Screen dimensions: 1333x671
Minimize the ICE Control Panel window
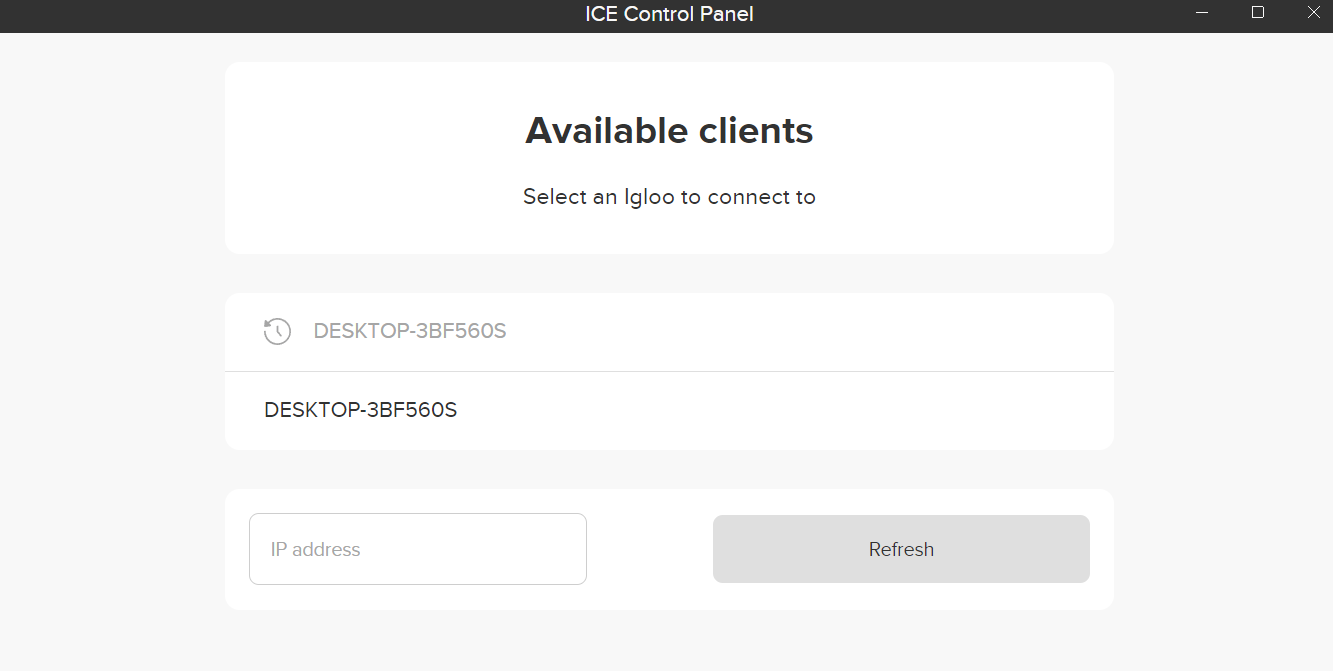click(x=1201, y=13)
